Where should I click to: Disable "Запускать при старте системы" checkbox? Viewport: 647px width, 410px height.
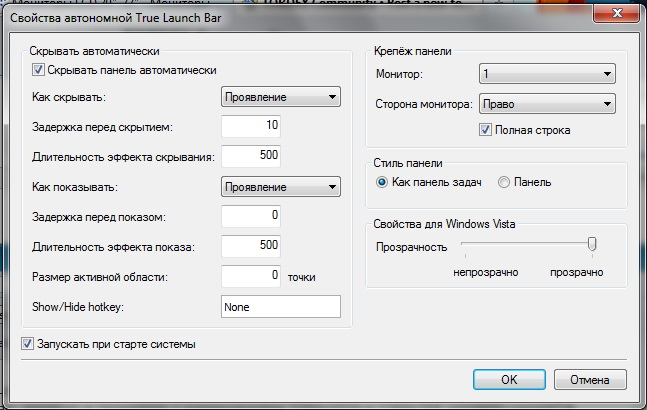pos(28,344)
